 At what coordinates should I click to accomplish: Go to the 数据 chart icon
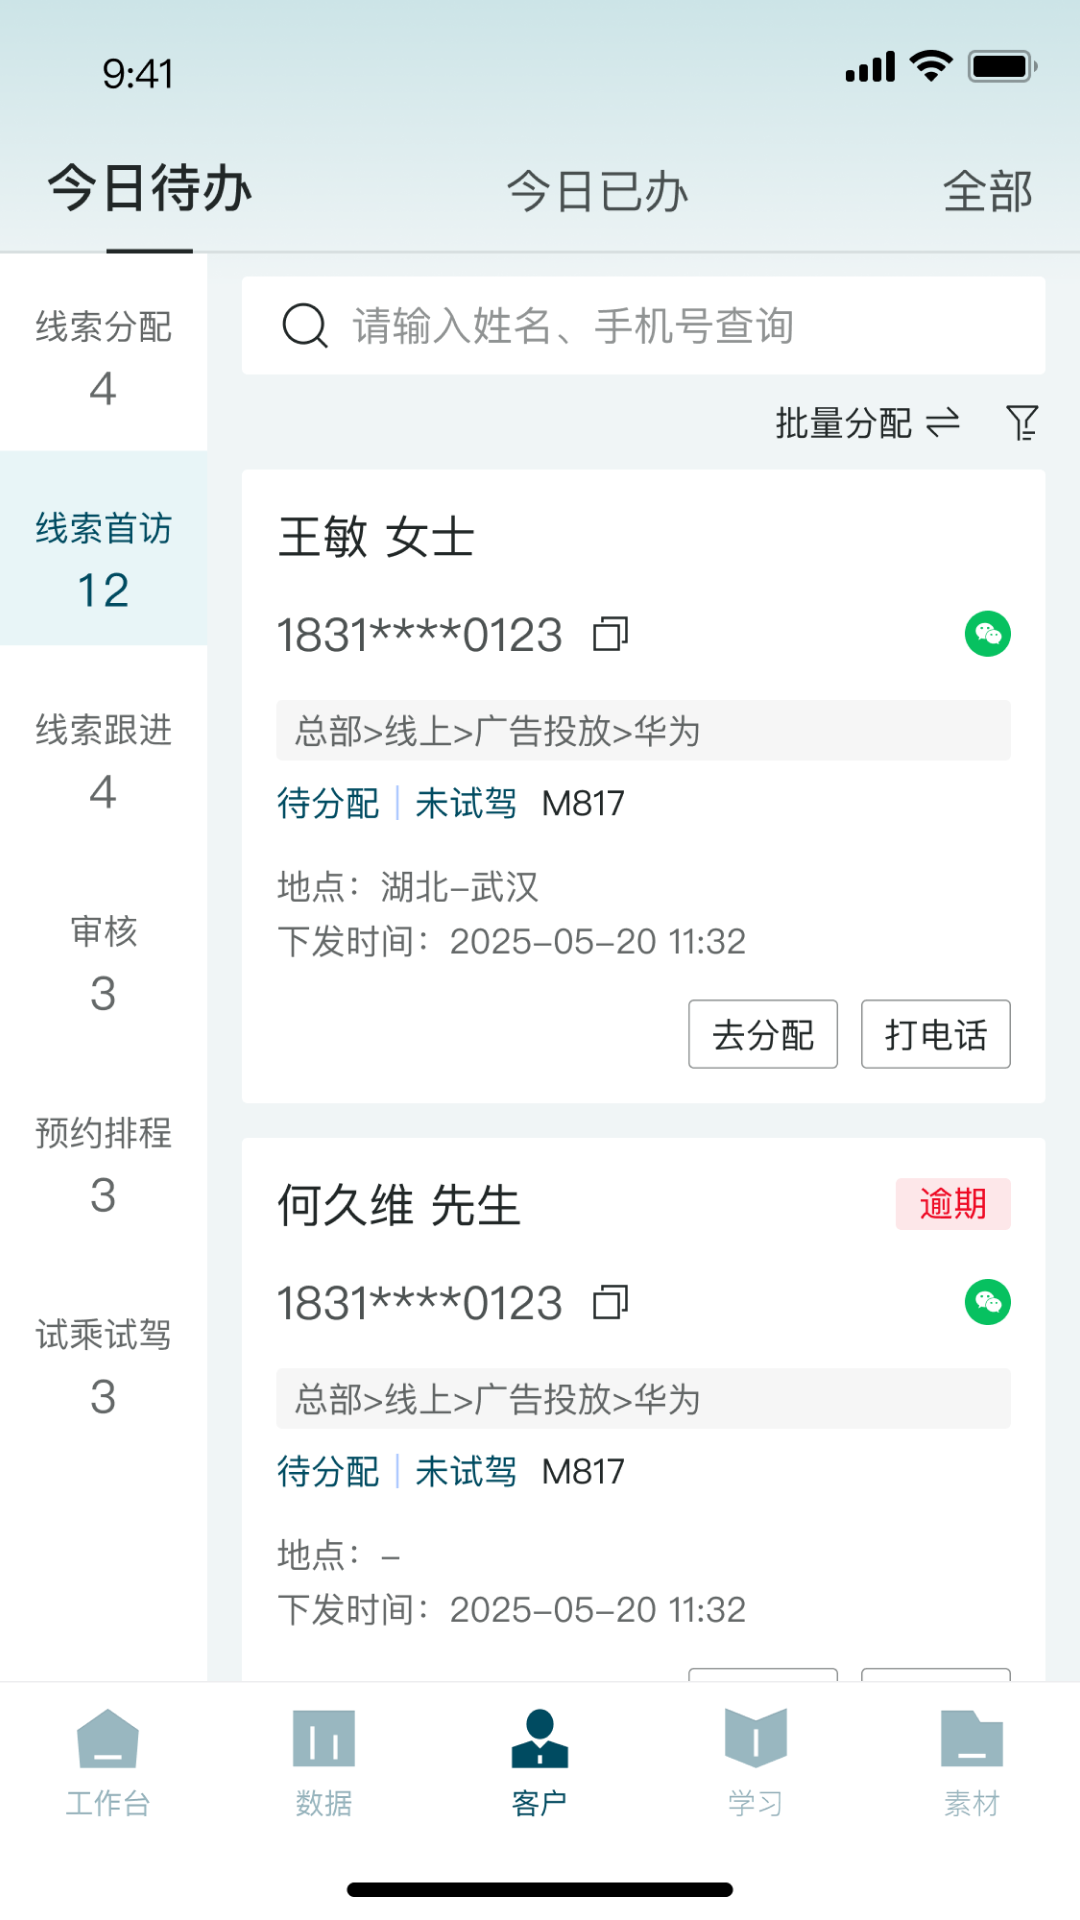pos(324,1739)
